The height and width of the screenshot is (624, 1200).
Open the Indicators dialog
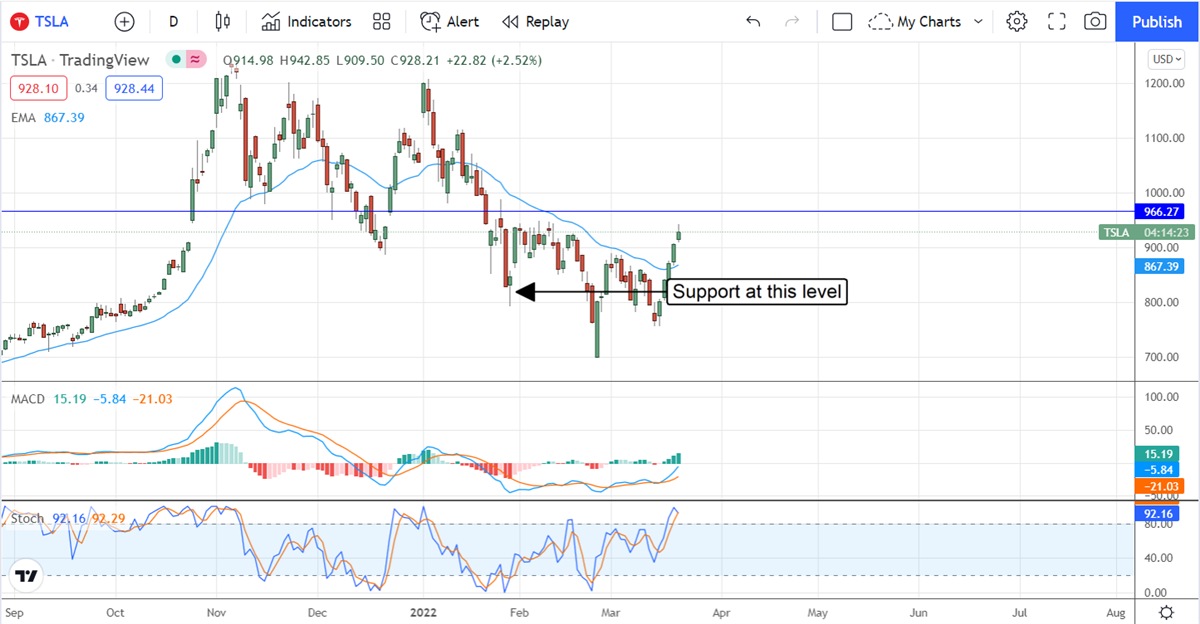tap(307, 21)
